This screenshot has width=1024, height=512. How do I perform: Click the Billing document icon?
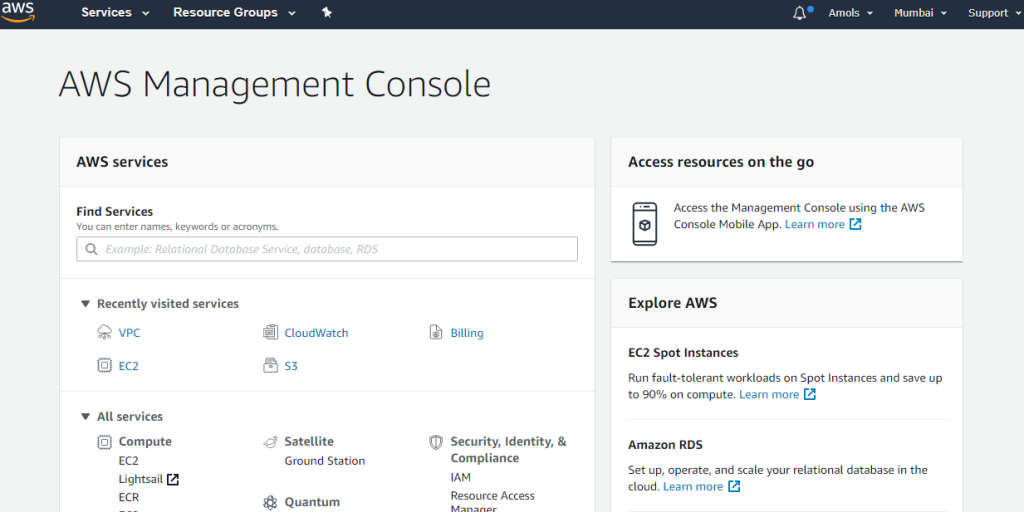point(436,332)
